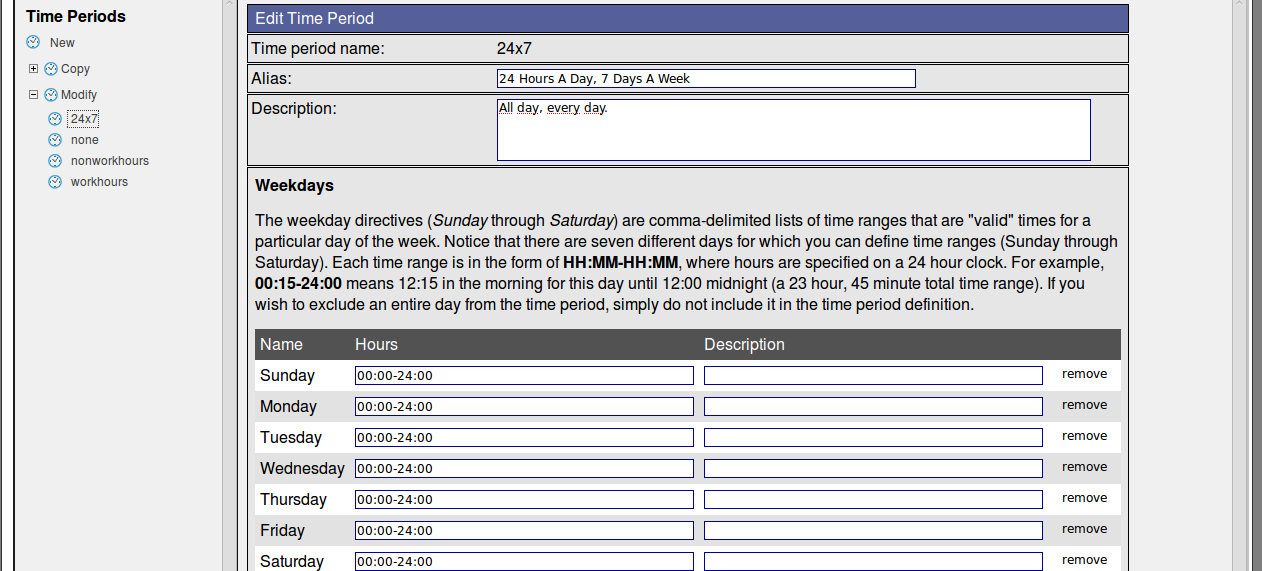Click the clock icon beside New

33,42
